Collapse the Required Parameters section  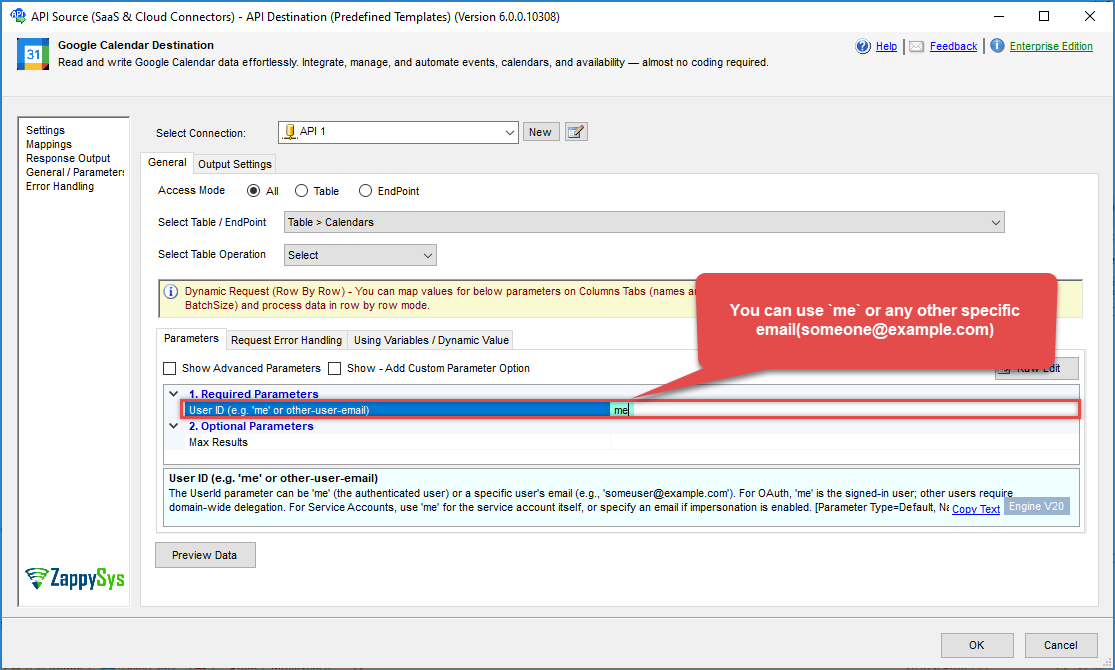174,394
